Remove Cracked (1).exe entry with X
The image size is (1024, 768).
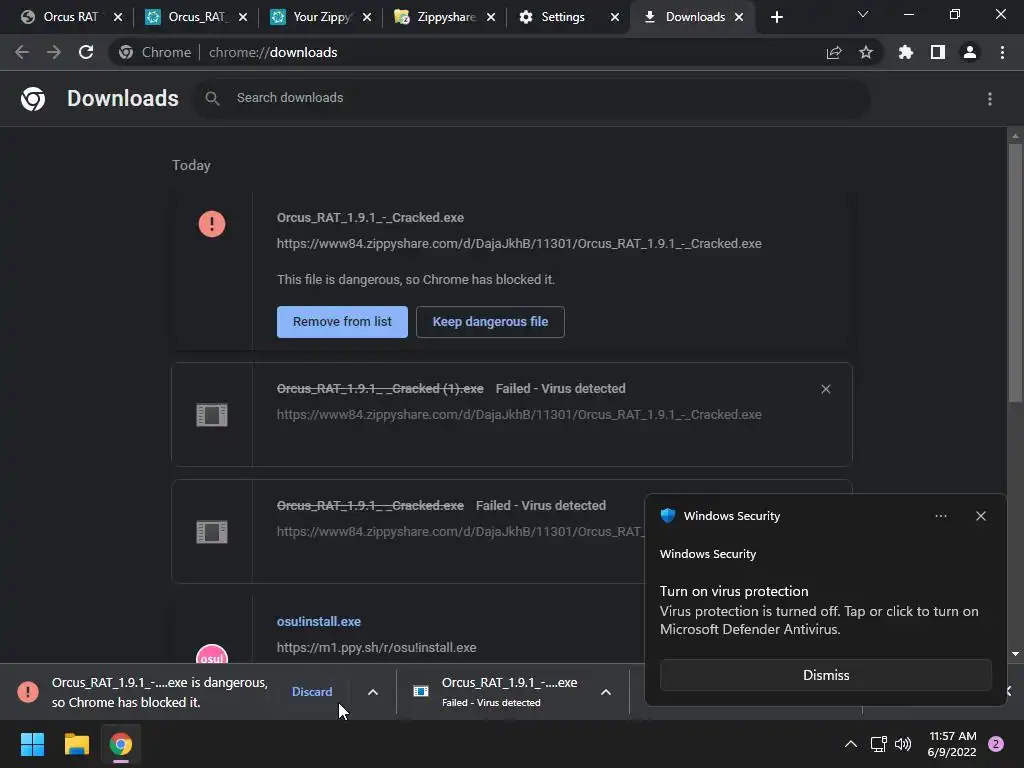[826, 389]
